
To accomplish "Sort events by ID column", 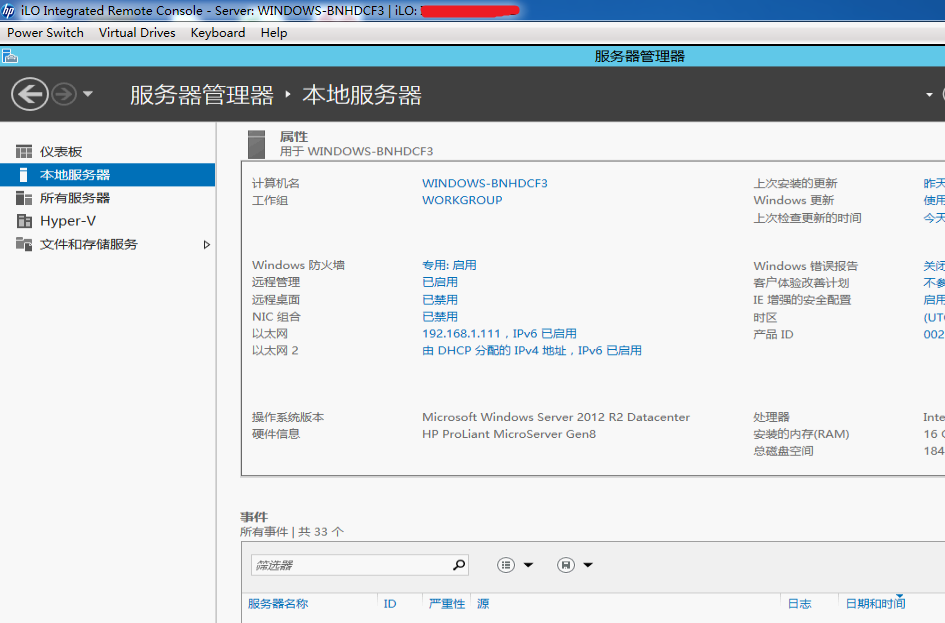I will coord(390,604).
